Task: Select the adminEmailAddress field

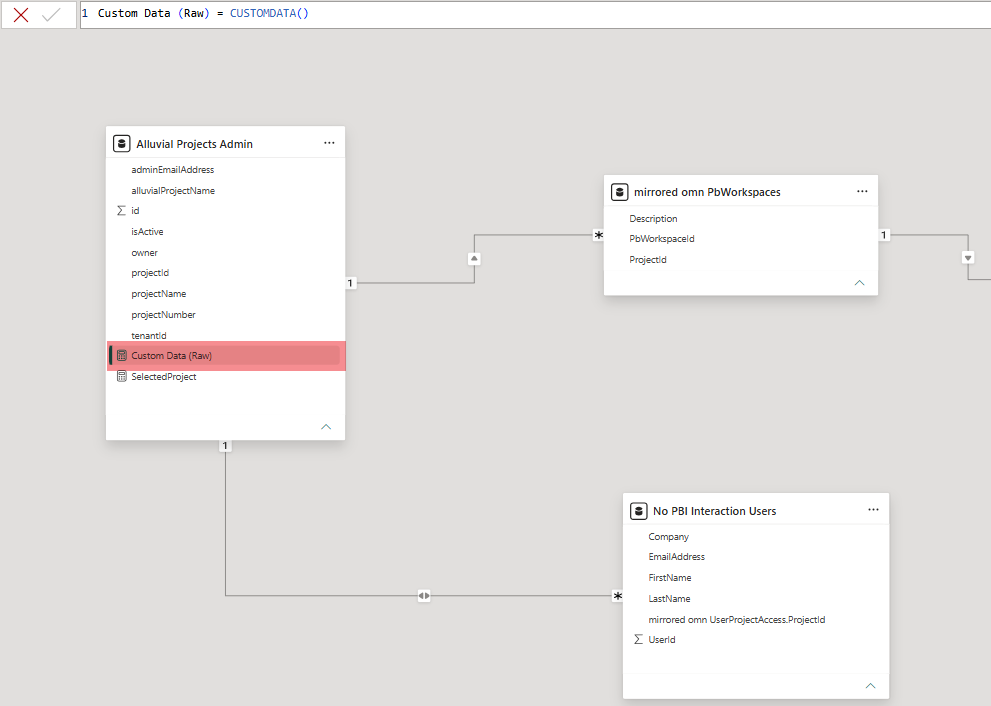Action: tap(173, 169)
